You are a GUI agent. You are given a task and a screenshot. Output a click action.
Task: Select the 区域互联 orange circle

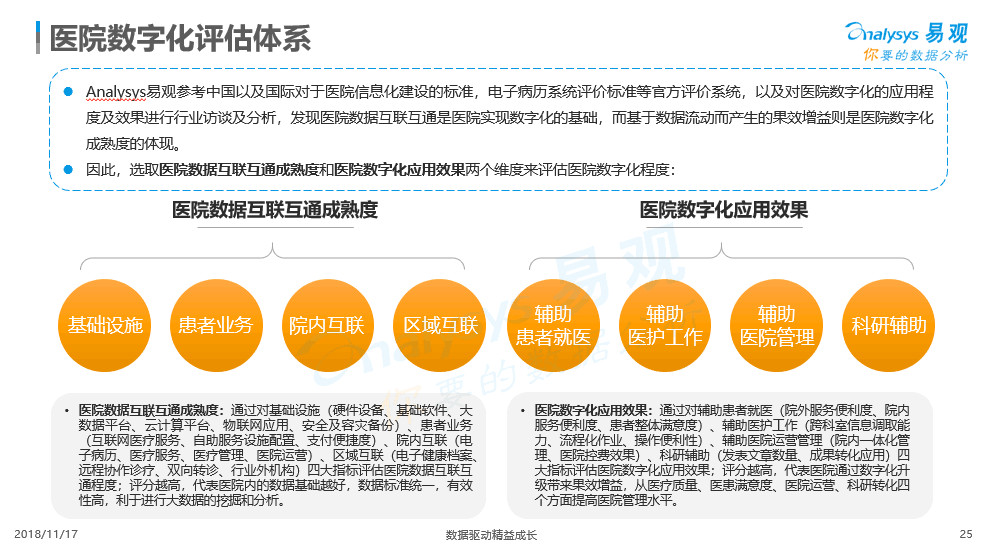tap(440, 325)
